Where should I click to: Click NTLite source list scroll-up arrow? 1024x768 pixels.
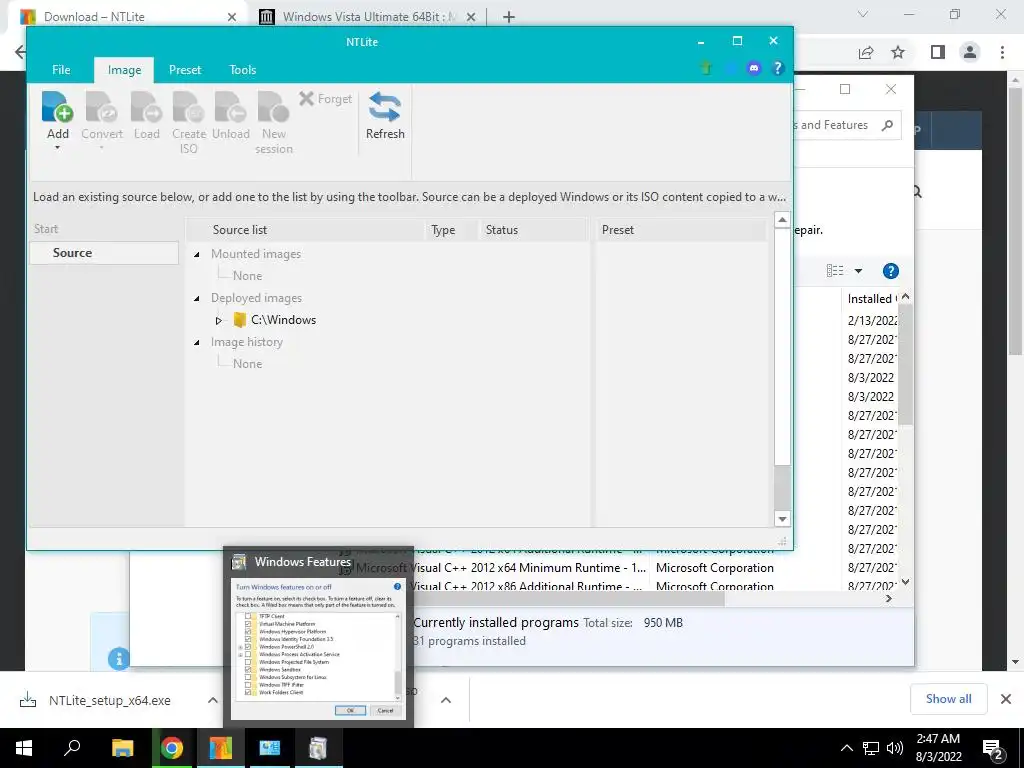[782, 220]
